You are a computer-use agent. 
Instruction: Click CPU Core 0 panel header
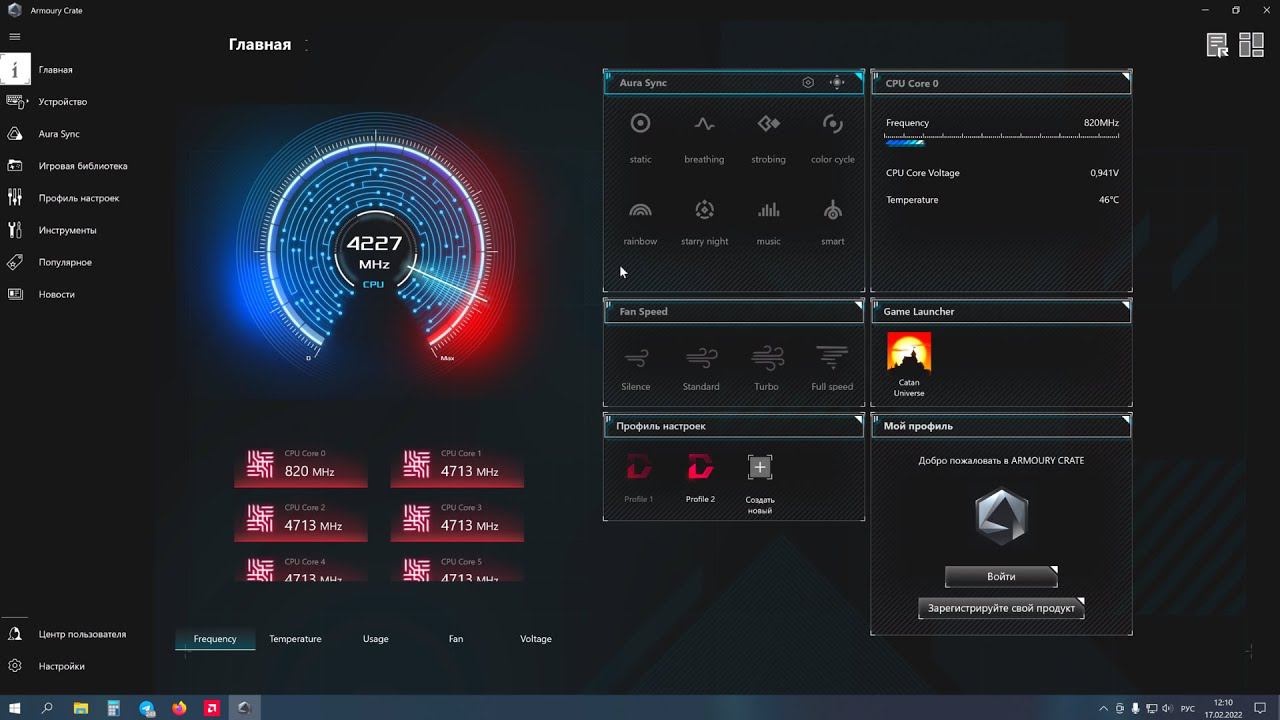click(x=1001, y=83)
